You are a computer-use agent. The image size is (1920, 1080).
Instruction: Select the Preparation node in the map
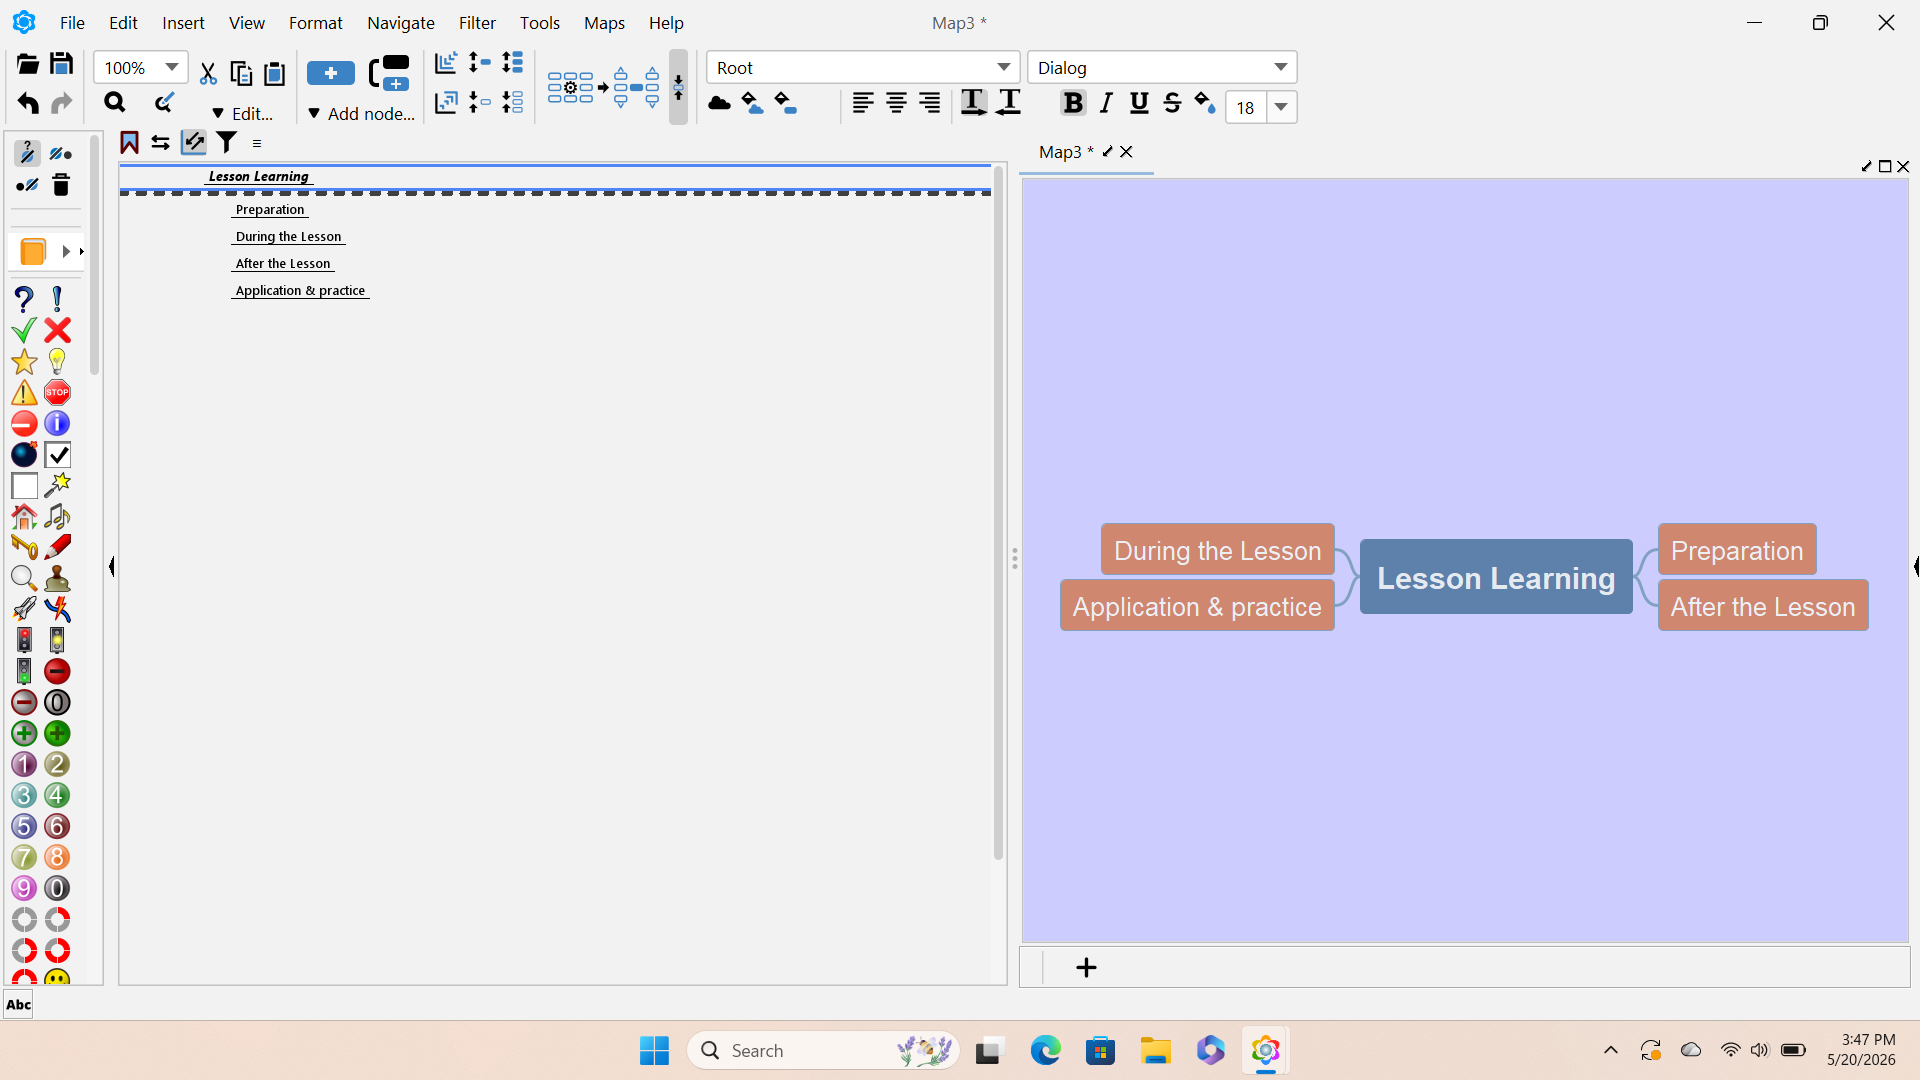pyautogui.click(x=1737, y=550)
